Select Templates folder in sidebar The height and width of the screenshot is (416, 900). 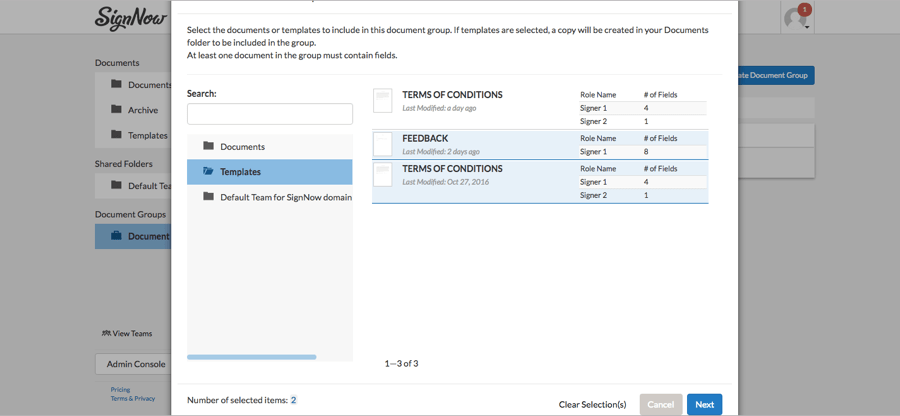tap(147, 135)
